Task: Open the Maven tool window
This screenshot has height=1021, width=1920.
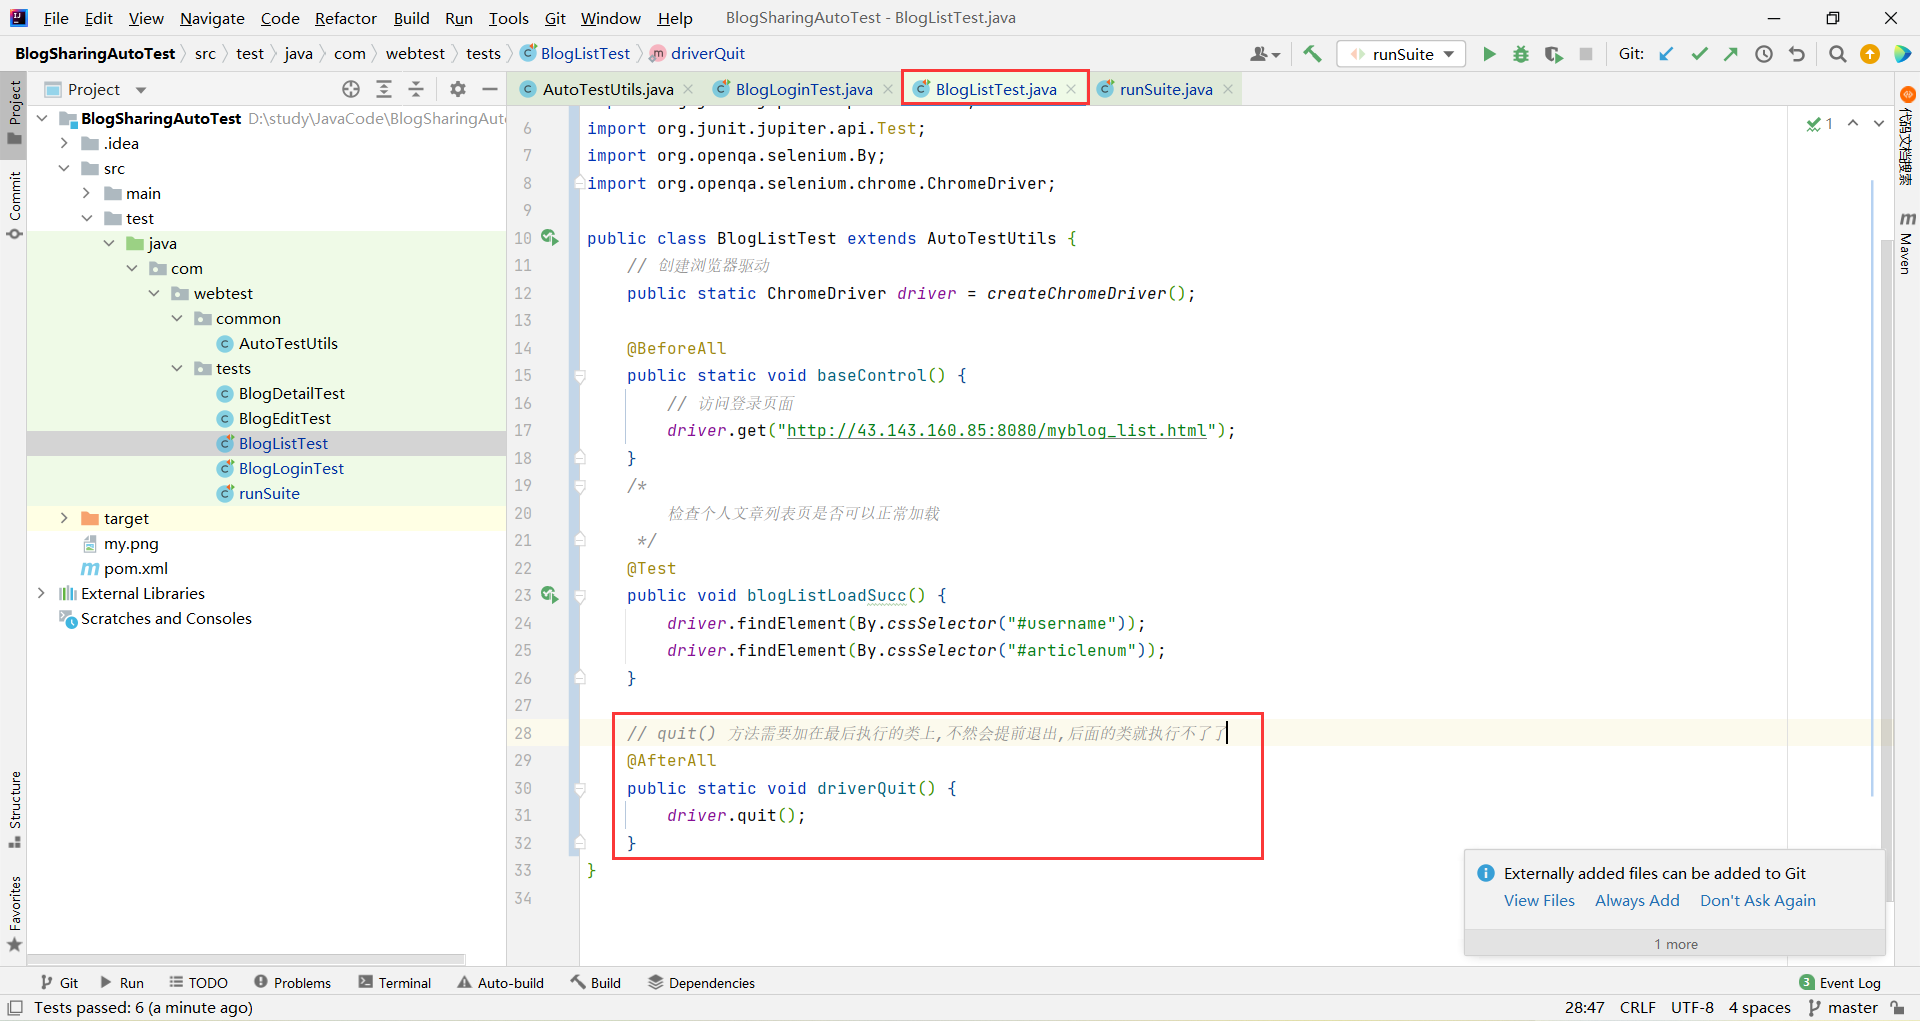Action: [1907, 244]
